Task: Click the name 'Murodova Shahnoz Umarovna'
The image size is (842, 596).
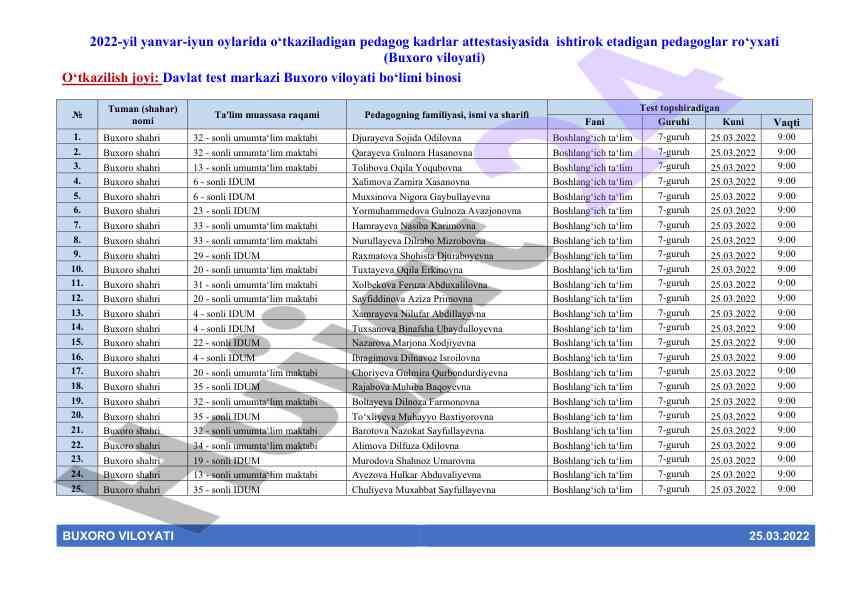Action: pyautogui.click(x=413, y=461)
